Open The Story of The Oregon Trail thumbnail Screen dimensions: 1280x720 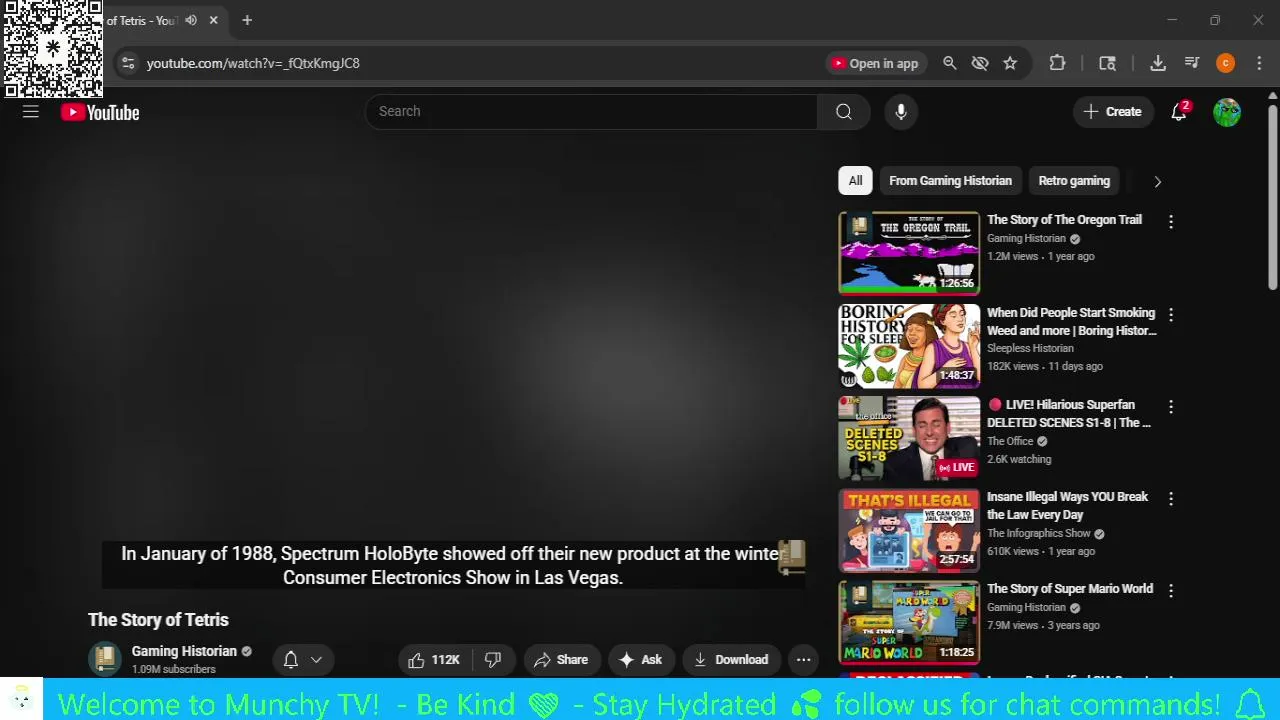[x=909, y=252]
